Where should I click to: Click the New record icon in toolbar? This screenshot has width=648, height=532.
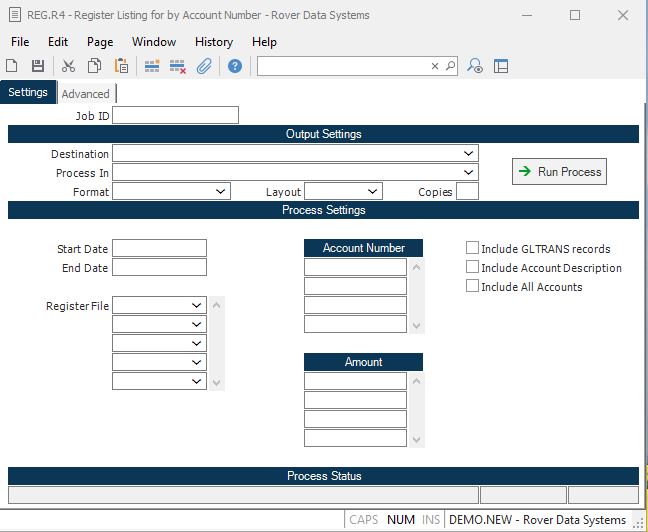tap(13, 66)
